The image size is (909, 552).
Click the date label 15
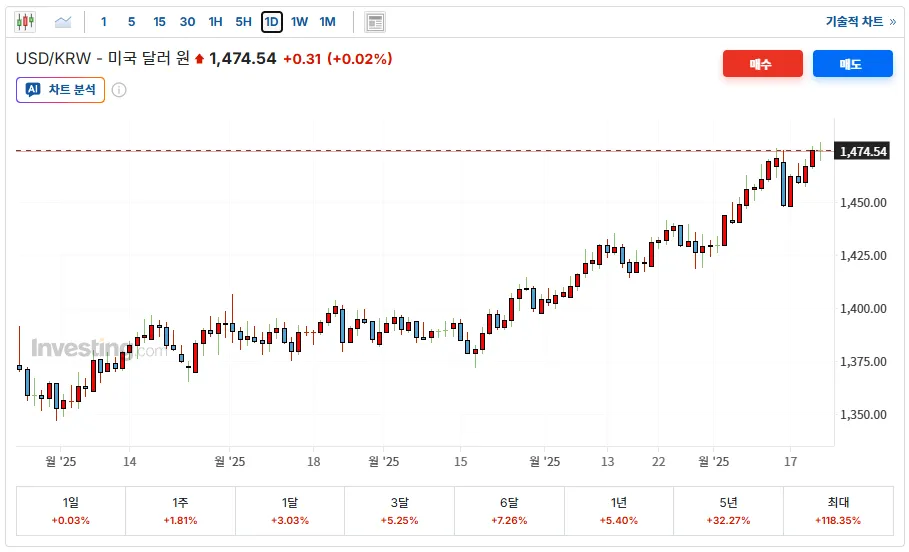coord(460,462)
